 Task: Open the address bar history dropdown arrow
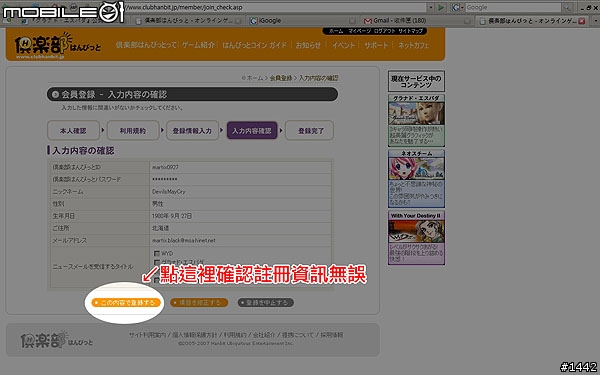(431, 7)
